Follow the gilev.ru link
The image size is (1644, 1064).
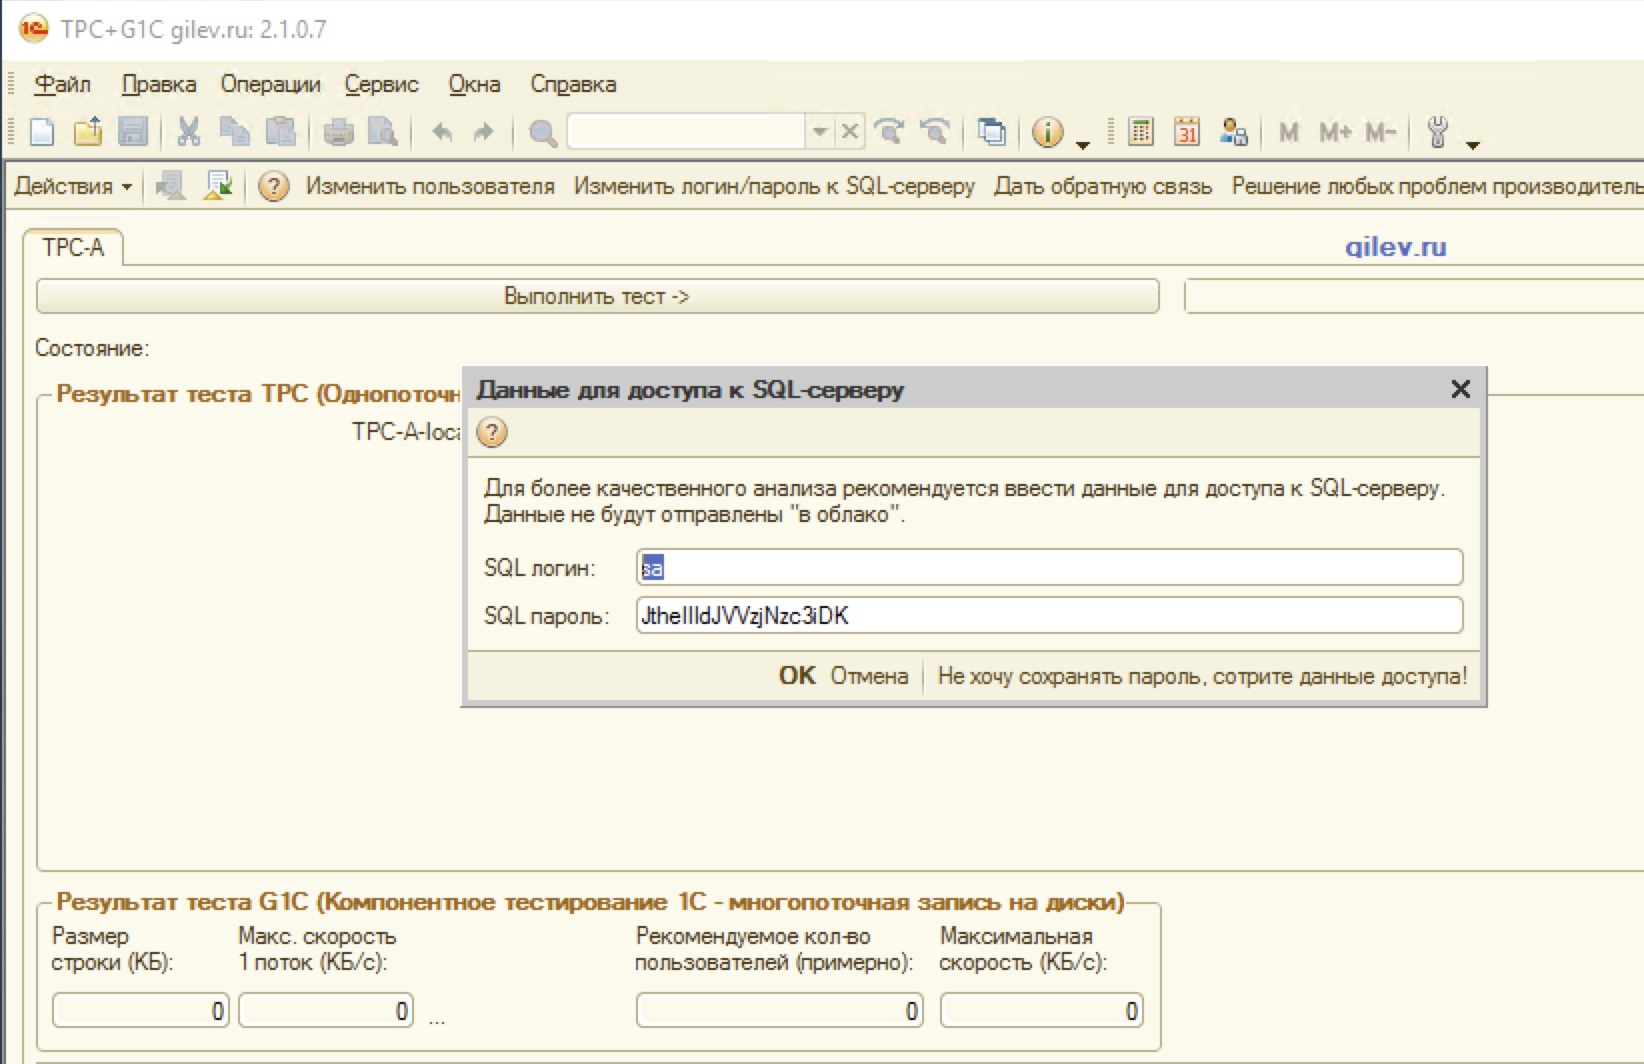1396,247
